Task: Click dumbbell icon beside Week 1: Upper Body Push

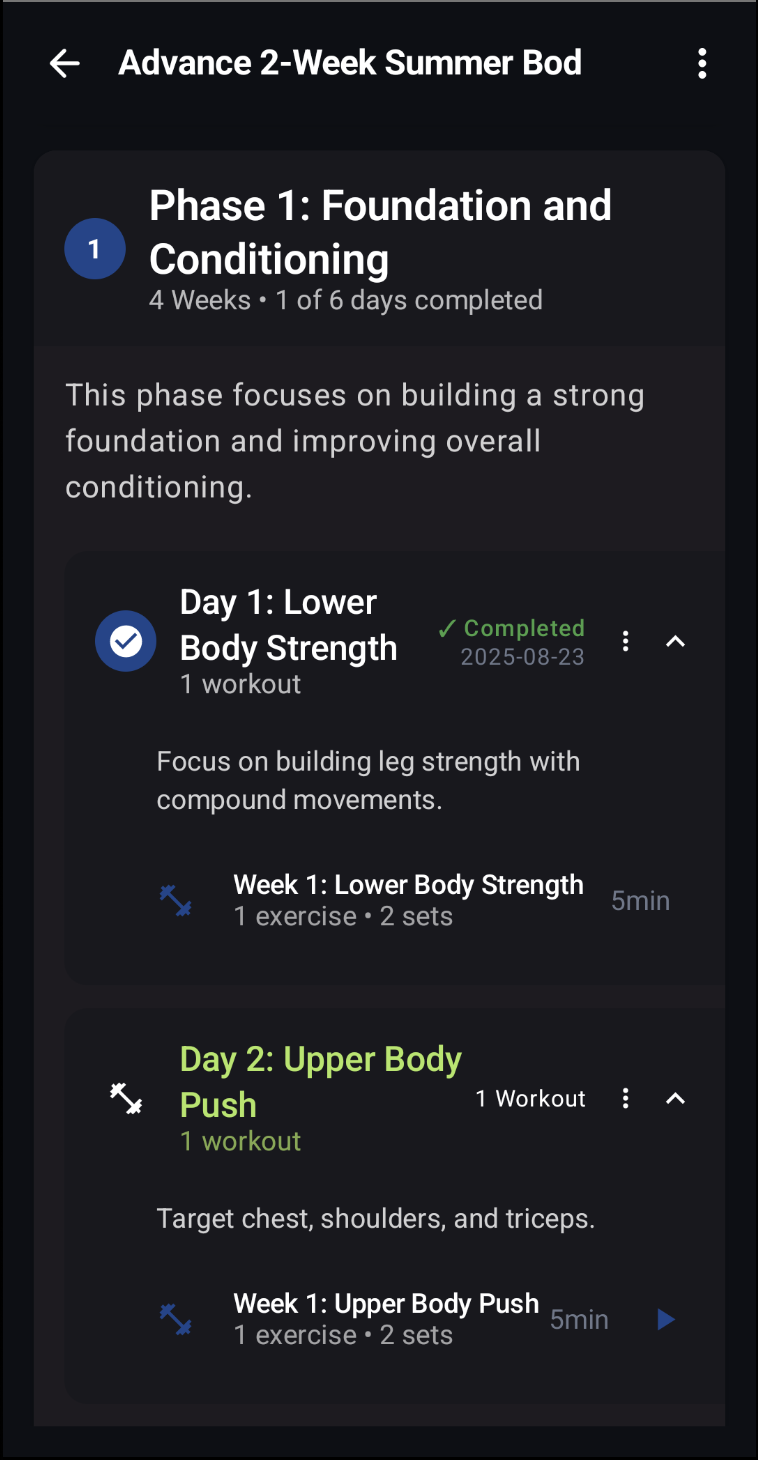Action: coord(176,1319)
